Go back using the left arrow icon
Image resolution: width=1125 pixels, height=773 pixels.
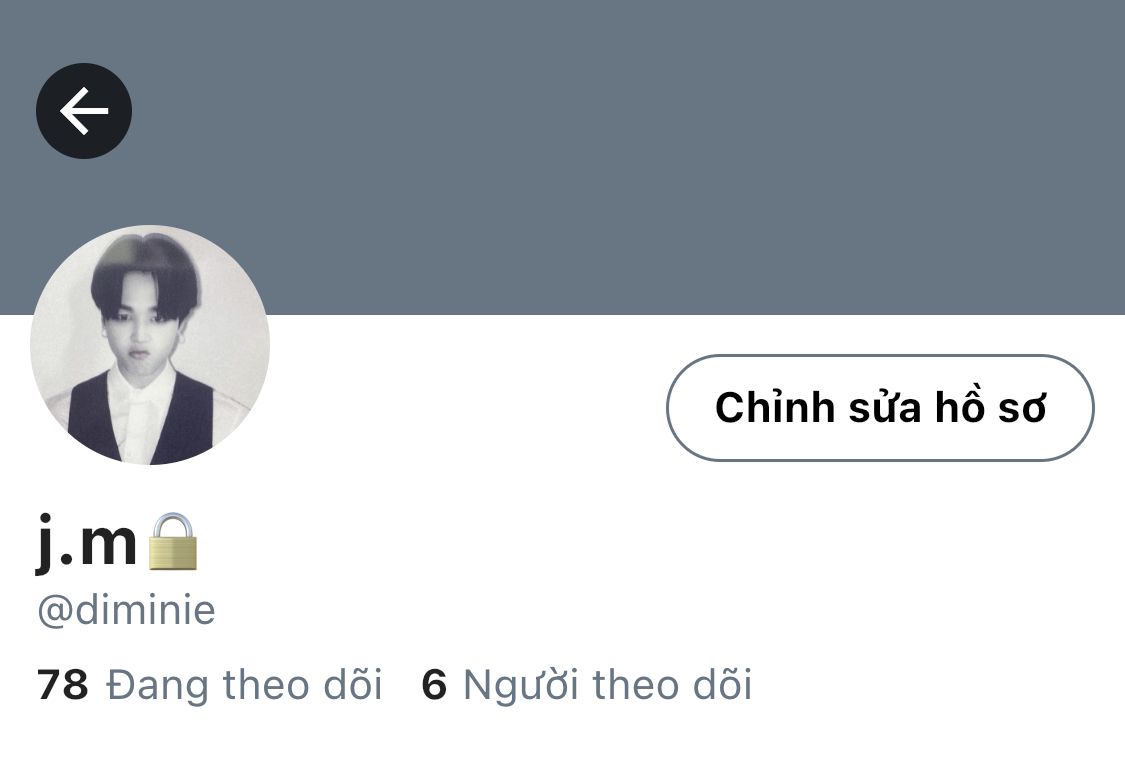pos(84,111)
